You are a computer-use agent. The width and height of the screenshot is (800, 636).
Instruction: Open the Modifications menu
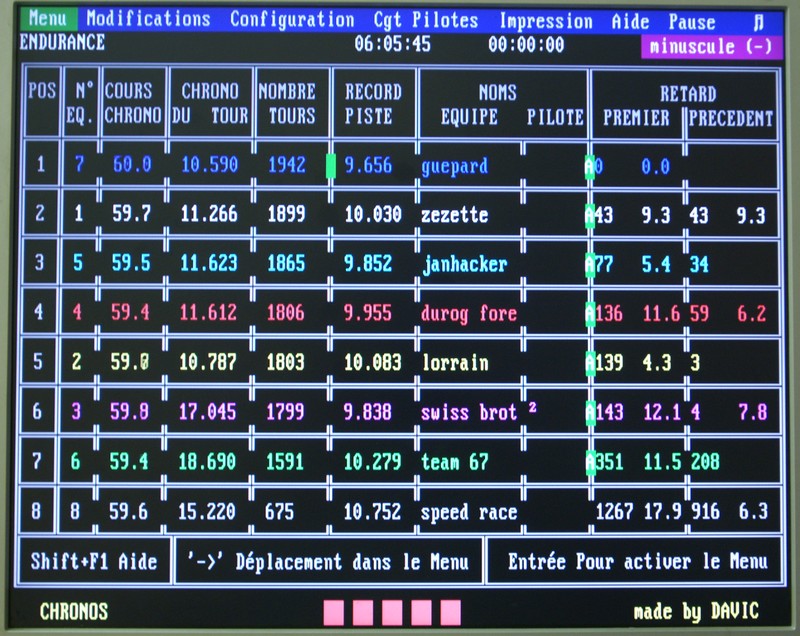click(x=148, y=20)
